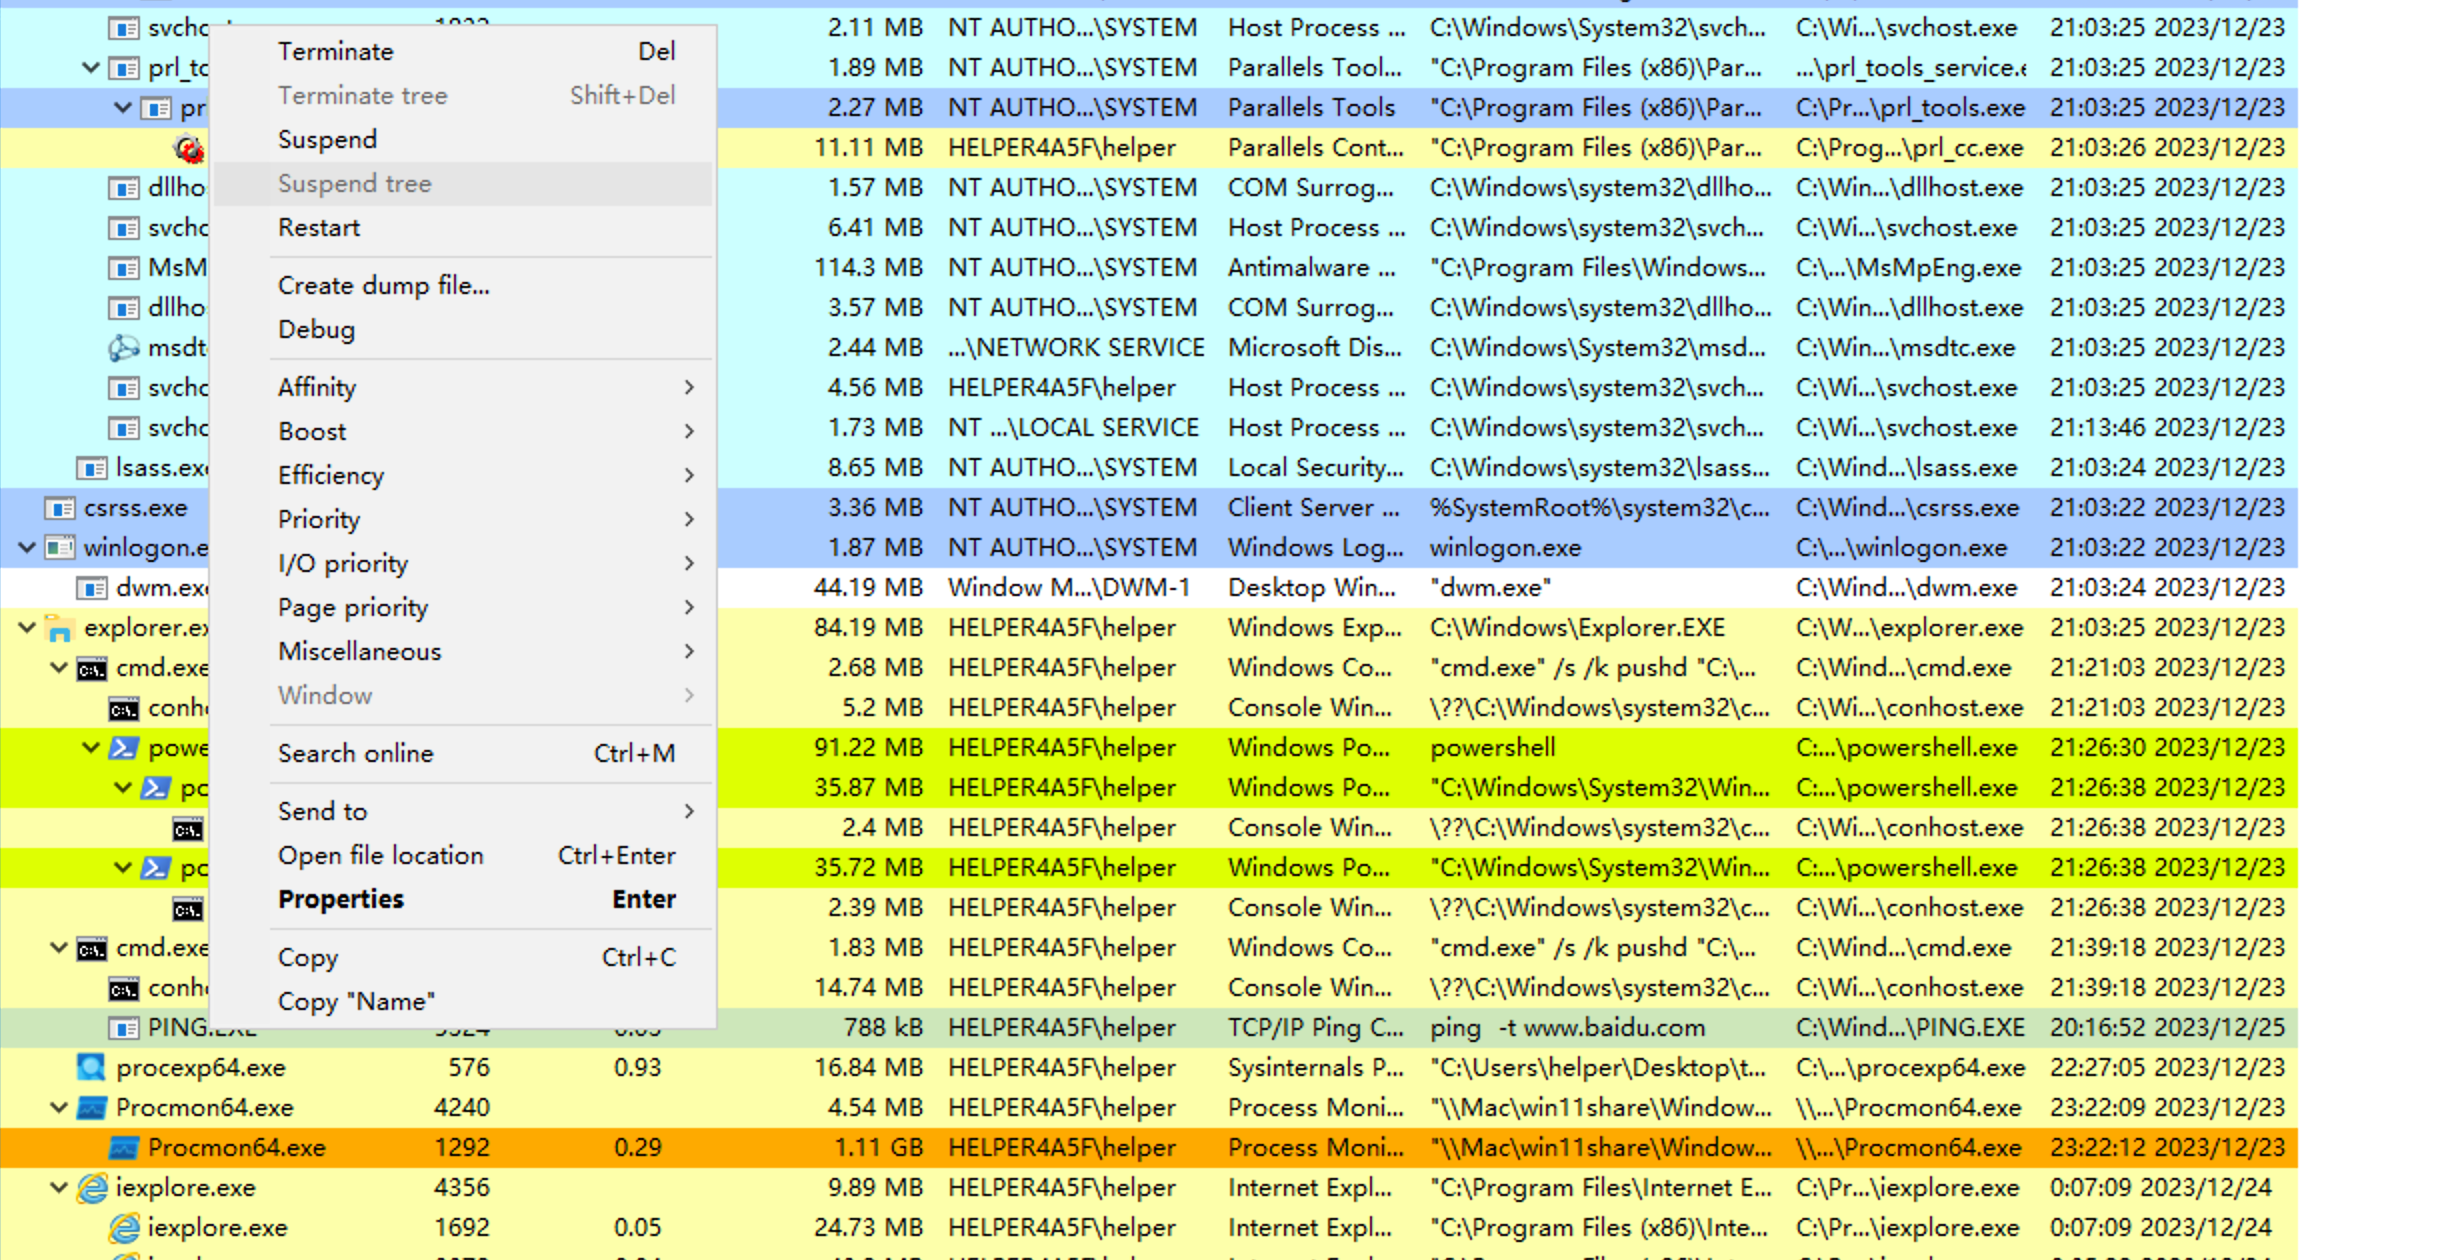Image resolution: width=2442 pixels, height=1260 pixels.
Task: Click the prl_cc.exe Parallels Control Center icon
Action: pos(189,149)
